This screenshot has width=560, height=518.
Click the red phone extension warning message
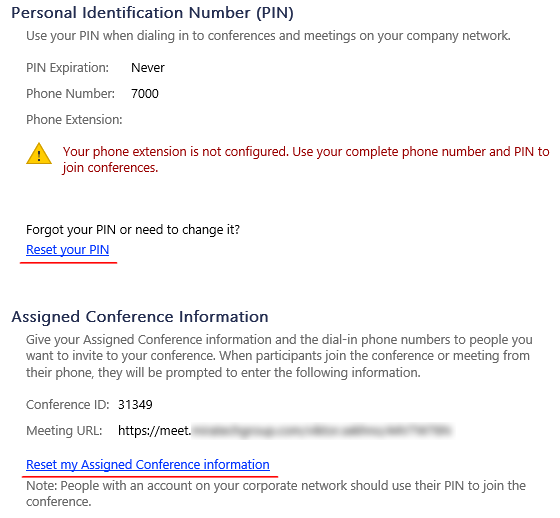(306, 159)
